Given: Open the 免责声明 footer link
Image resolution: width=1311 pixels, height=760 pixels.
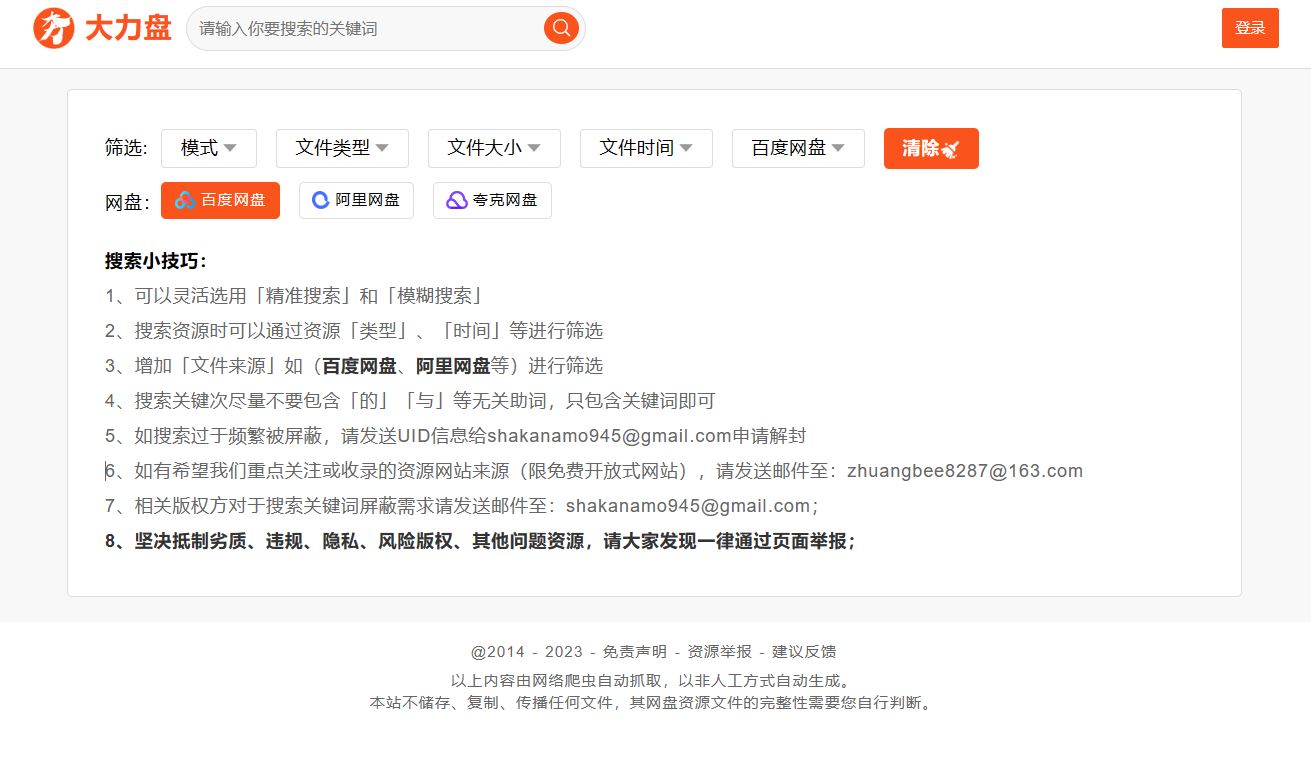Looking at the screenshot, I should (x=634, y=651).
